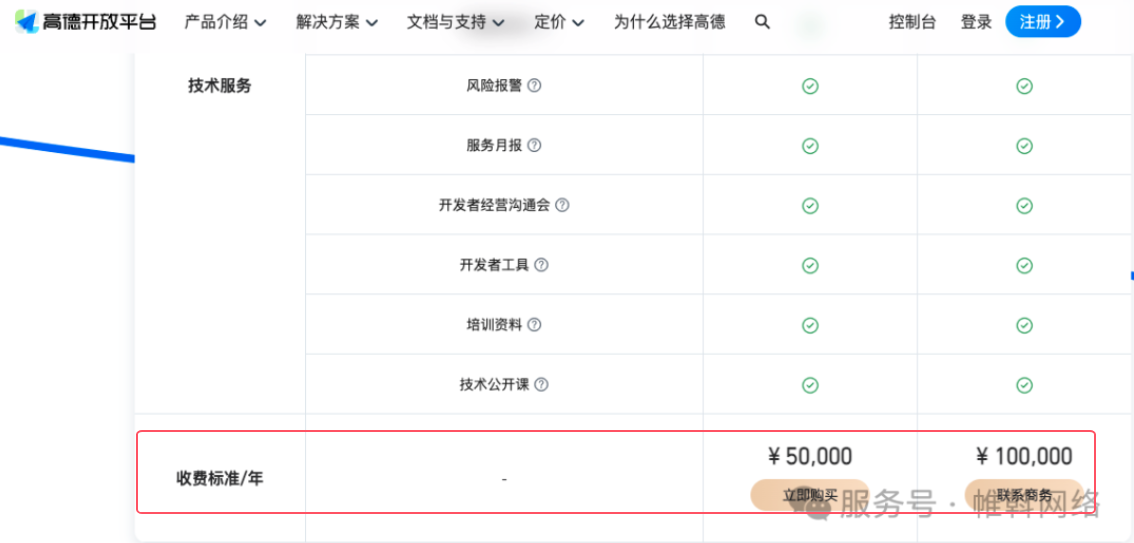Click 立即购买 under ¥50,000

(x=809, y=494)
